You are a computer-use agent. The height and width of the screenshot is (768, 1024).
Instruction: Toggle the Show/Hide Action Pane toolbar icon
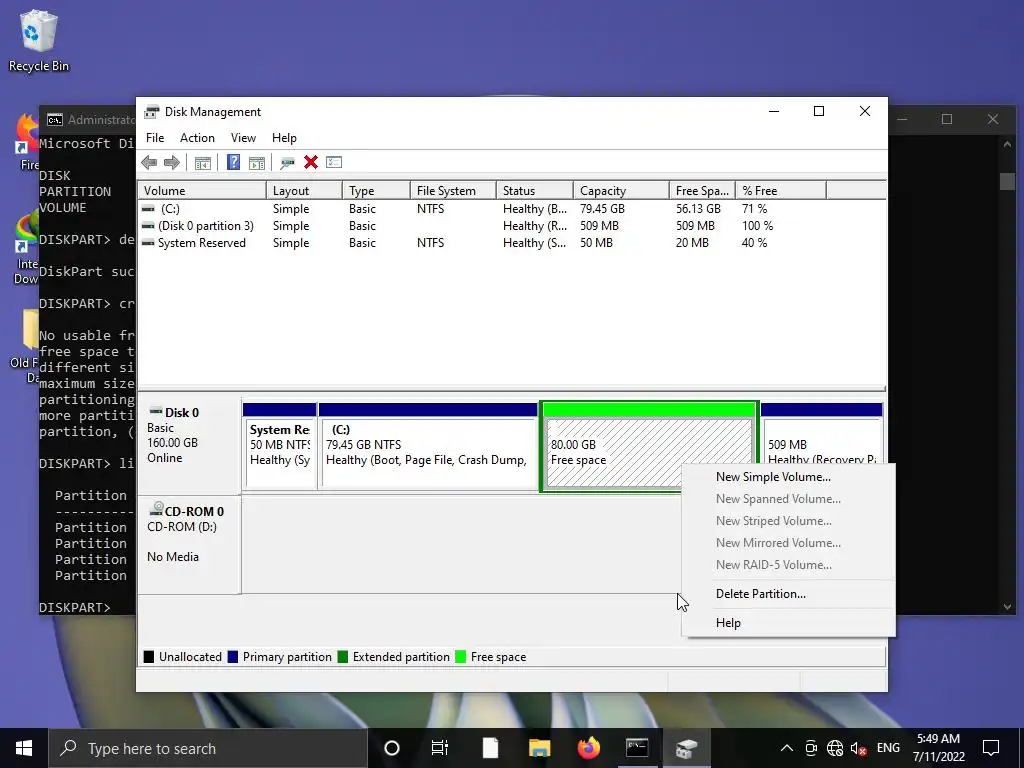click(257, 163)
